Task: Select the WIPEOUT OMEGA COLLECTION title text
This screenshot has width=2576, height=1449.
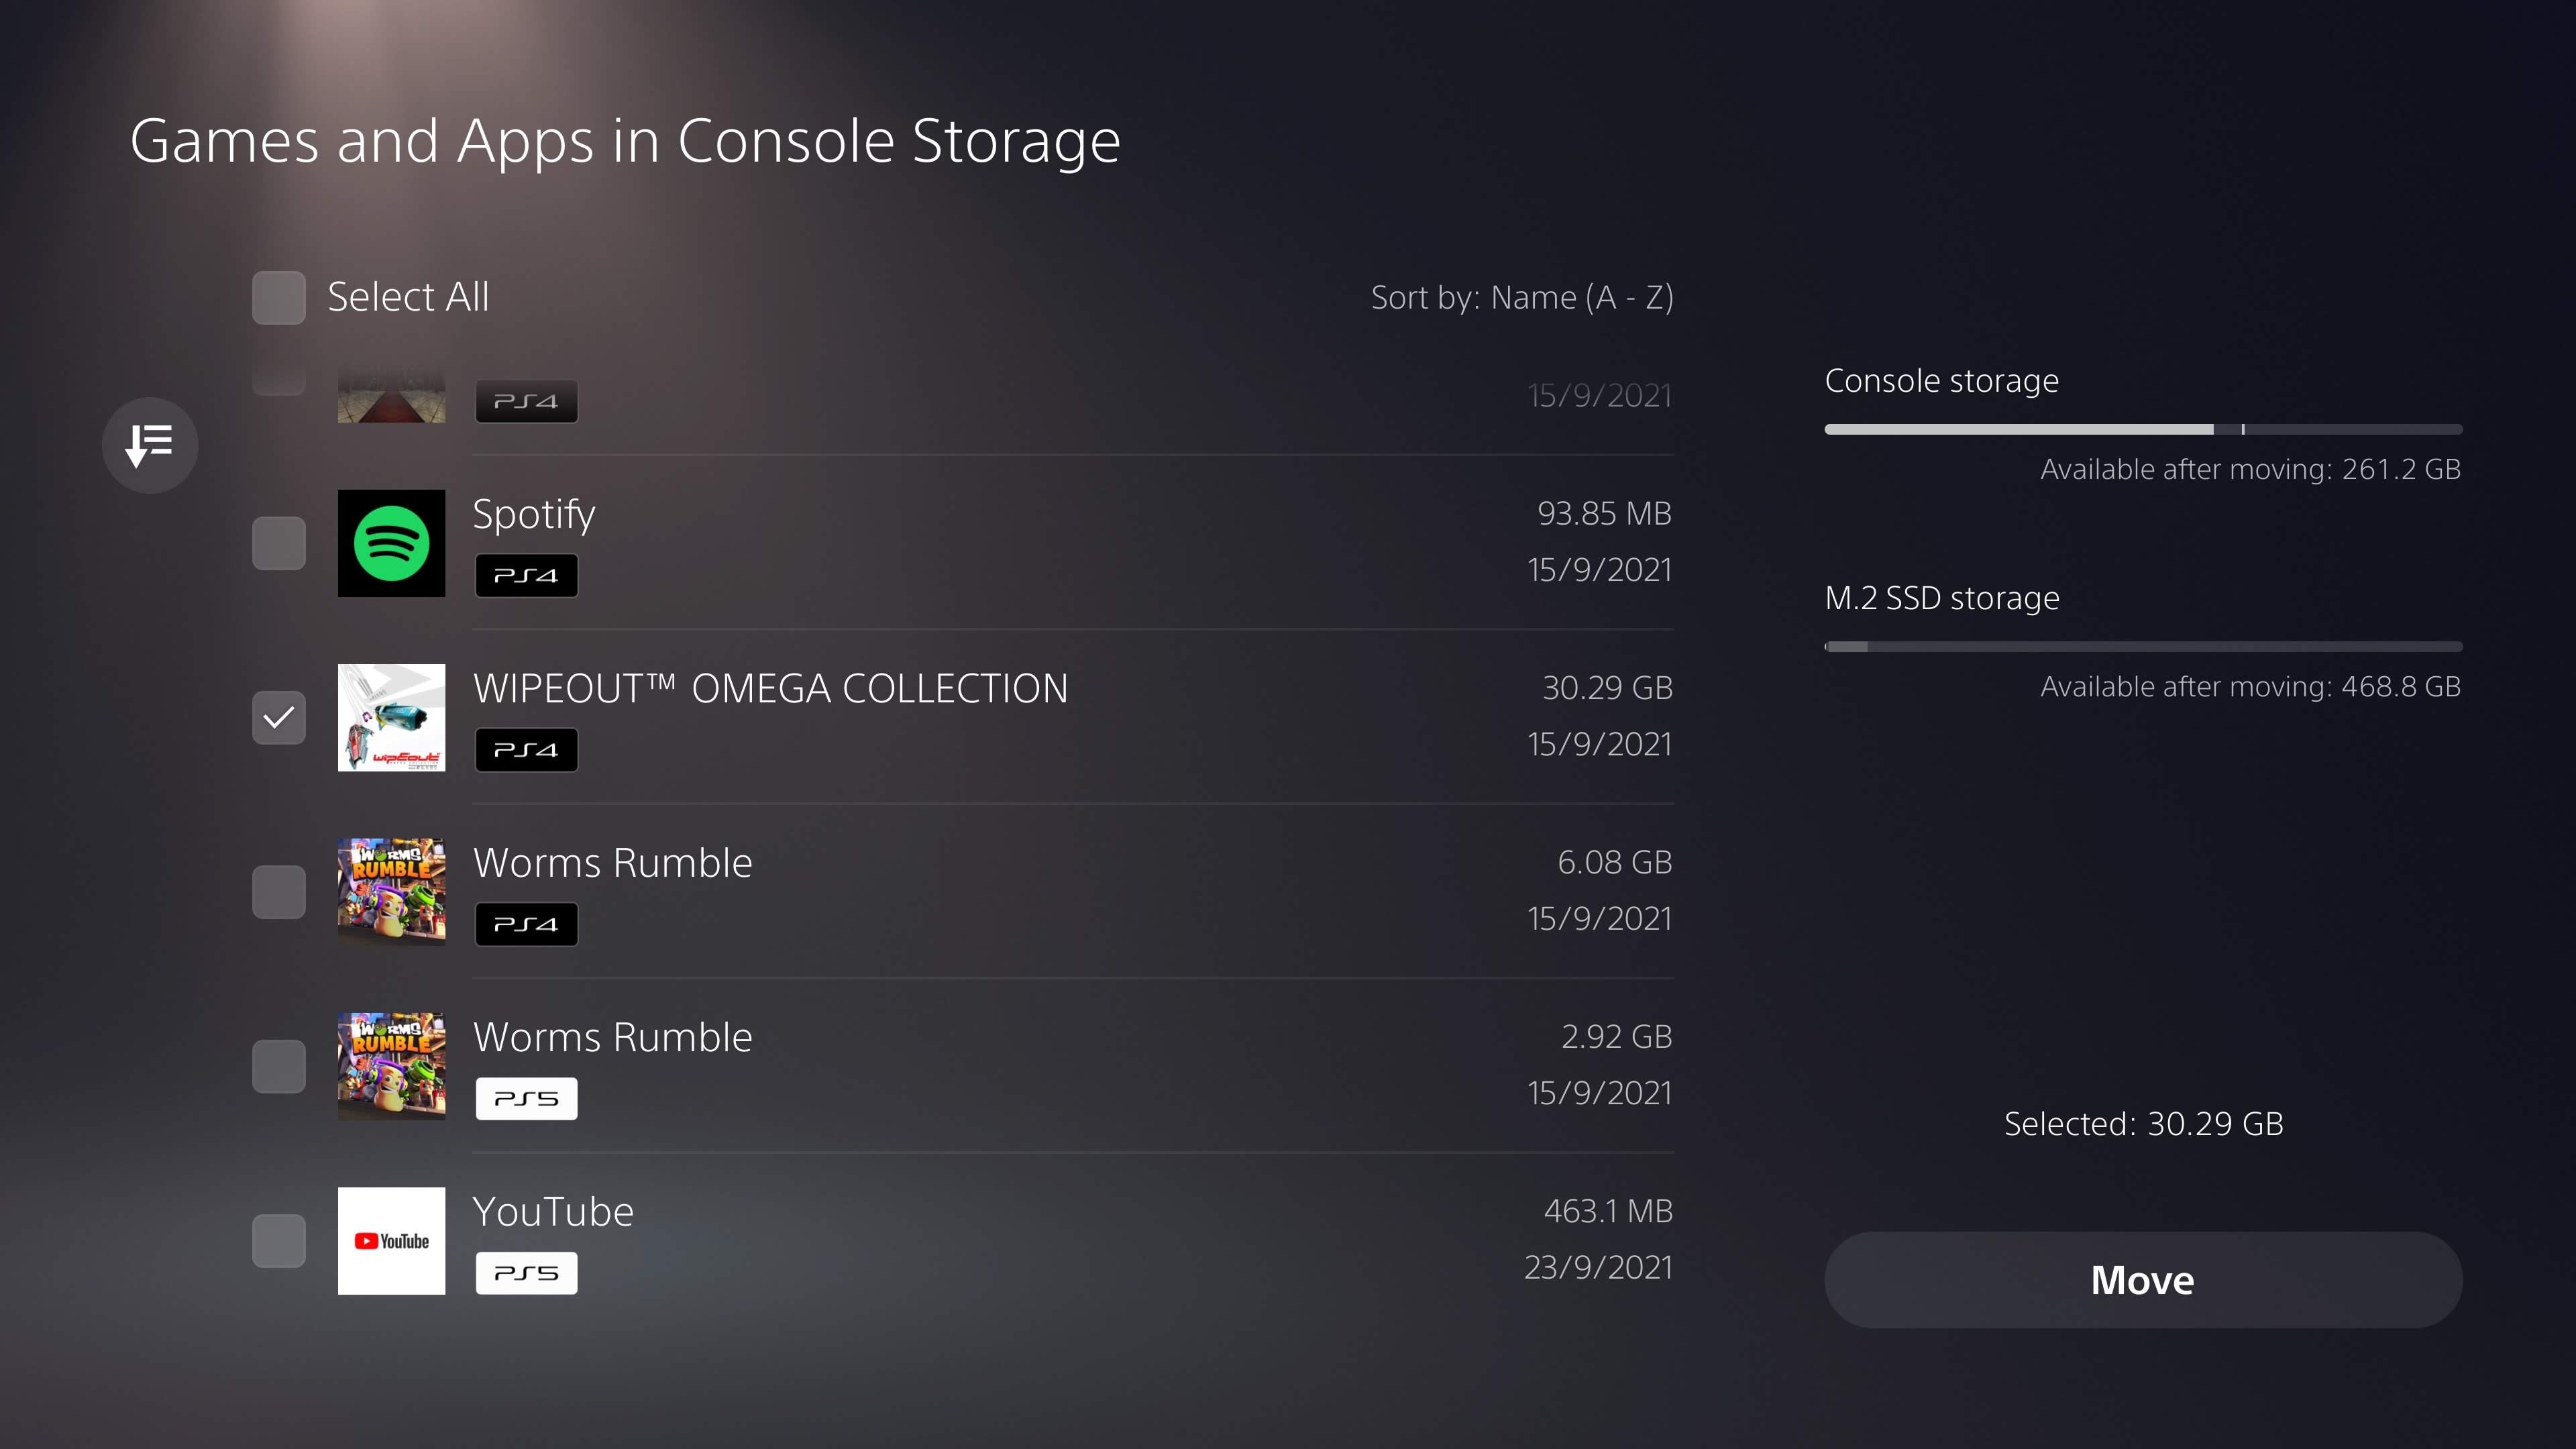Action: coord(770,688)
